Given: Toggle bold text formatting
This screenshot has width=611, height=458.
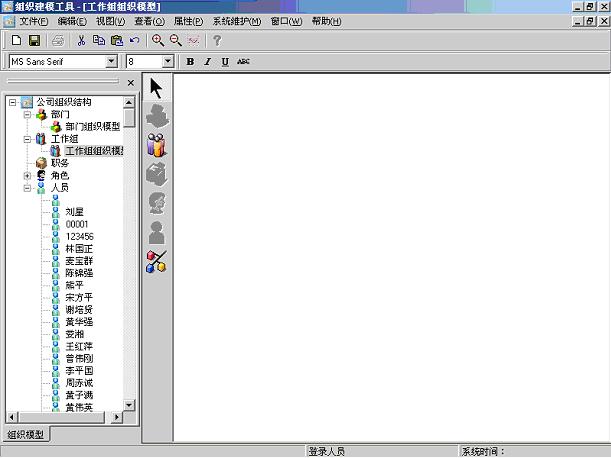Looking at the screenshot, I should (x=190, y=62).
